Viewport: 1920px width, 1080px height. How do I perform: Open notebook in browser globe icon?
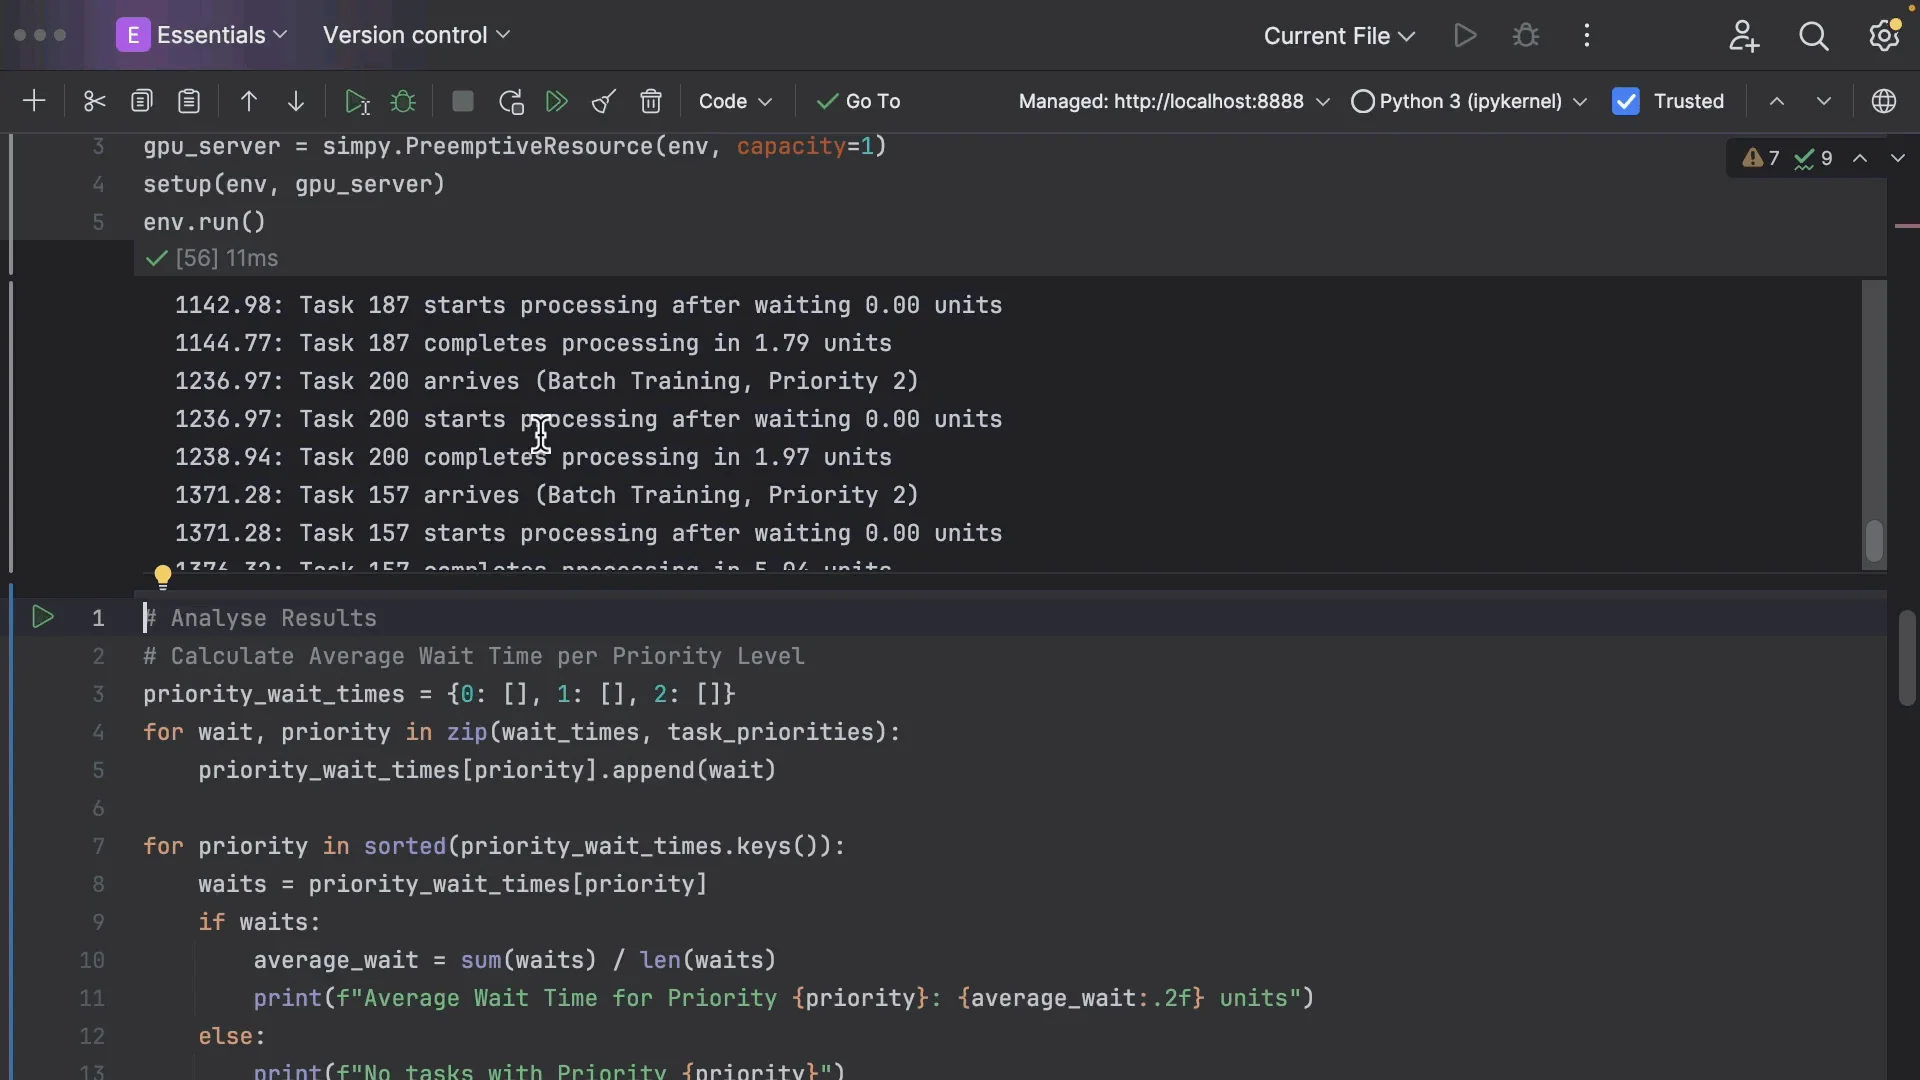(x=1884, y=101)
